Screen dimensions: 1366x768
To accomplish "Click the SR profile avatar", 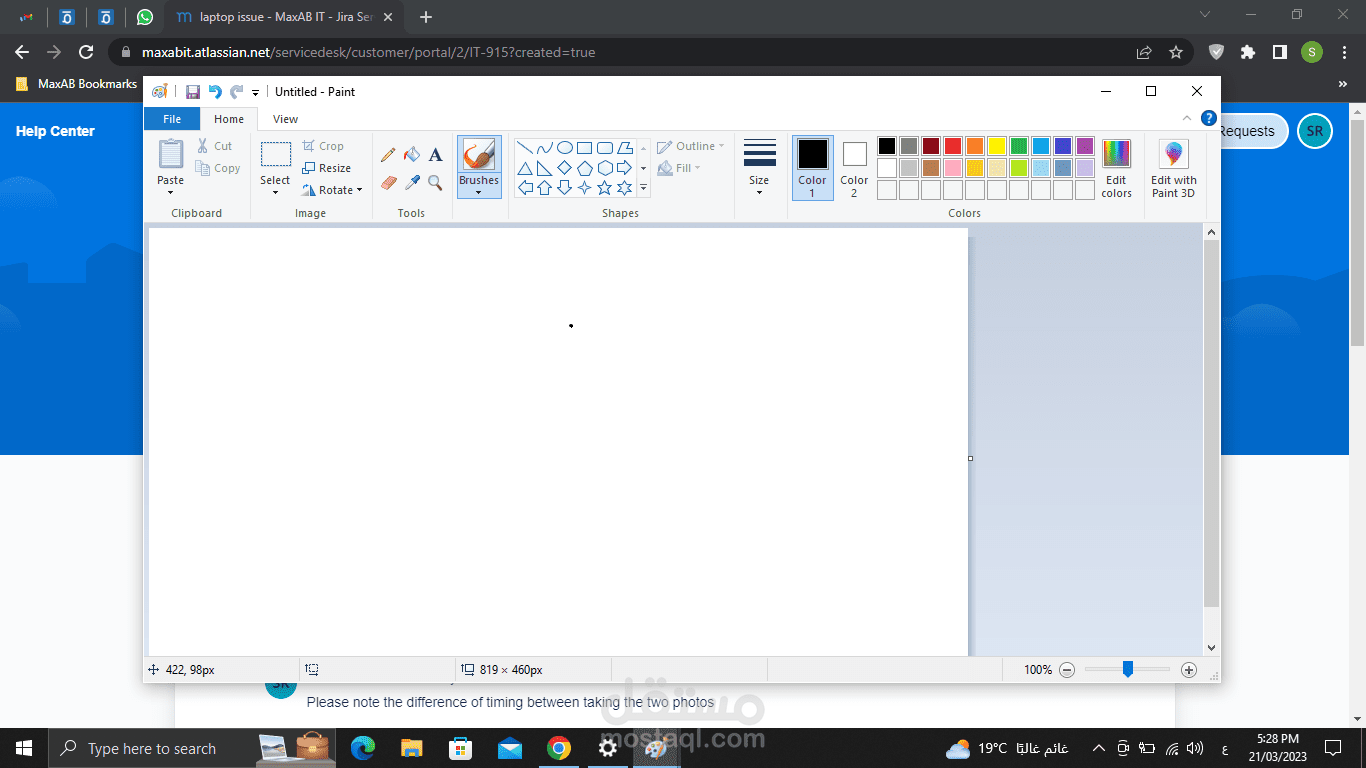I will (x=1315, y=131).
